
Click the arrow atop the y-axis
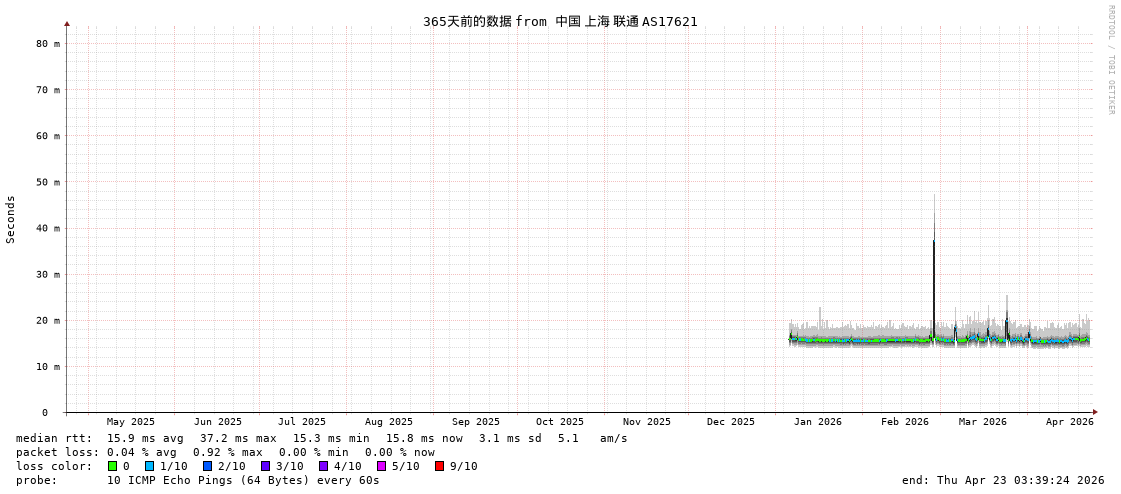(x=67, y=23)
